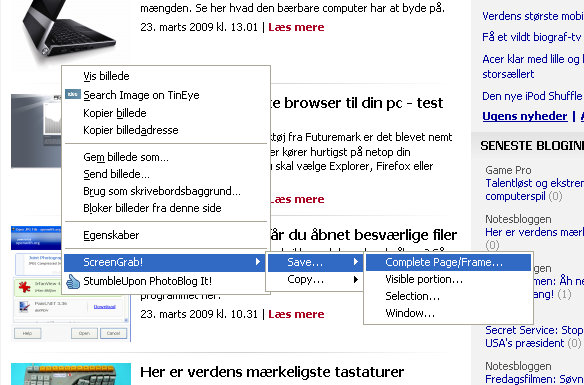This screenshot has height=385, width=584.
Task: Open Talentløst og ekstrem blog link
Action: pyautogui.click(x=534, y=190)
